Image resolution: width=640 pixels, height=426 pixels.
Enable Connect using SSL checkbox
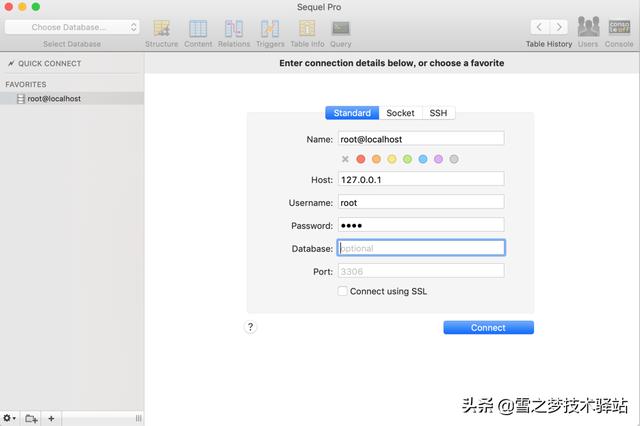pyautogui.click(x=342, y=291)
